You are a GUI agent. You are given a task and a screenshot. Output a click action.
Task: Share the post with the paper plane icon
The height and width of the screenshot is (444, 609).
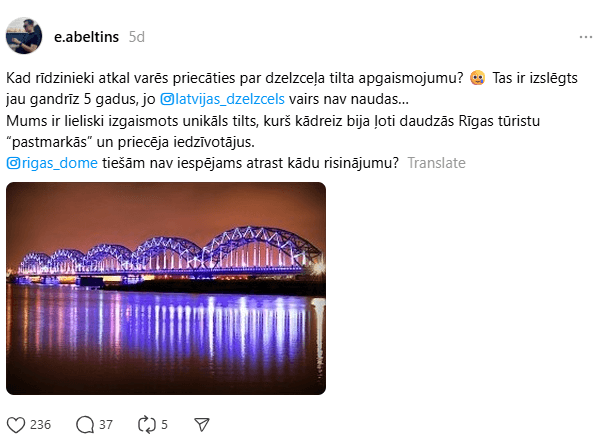tap(202, 425)
